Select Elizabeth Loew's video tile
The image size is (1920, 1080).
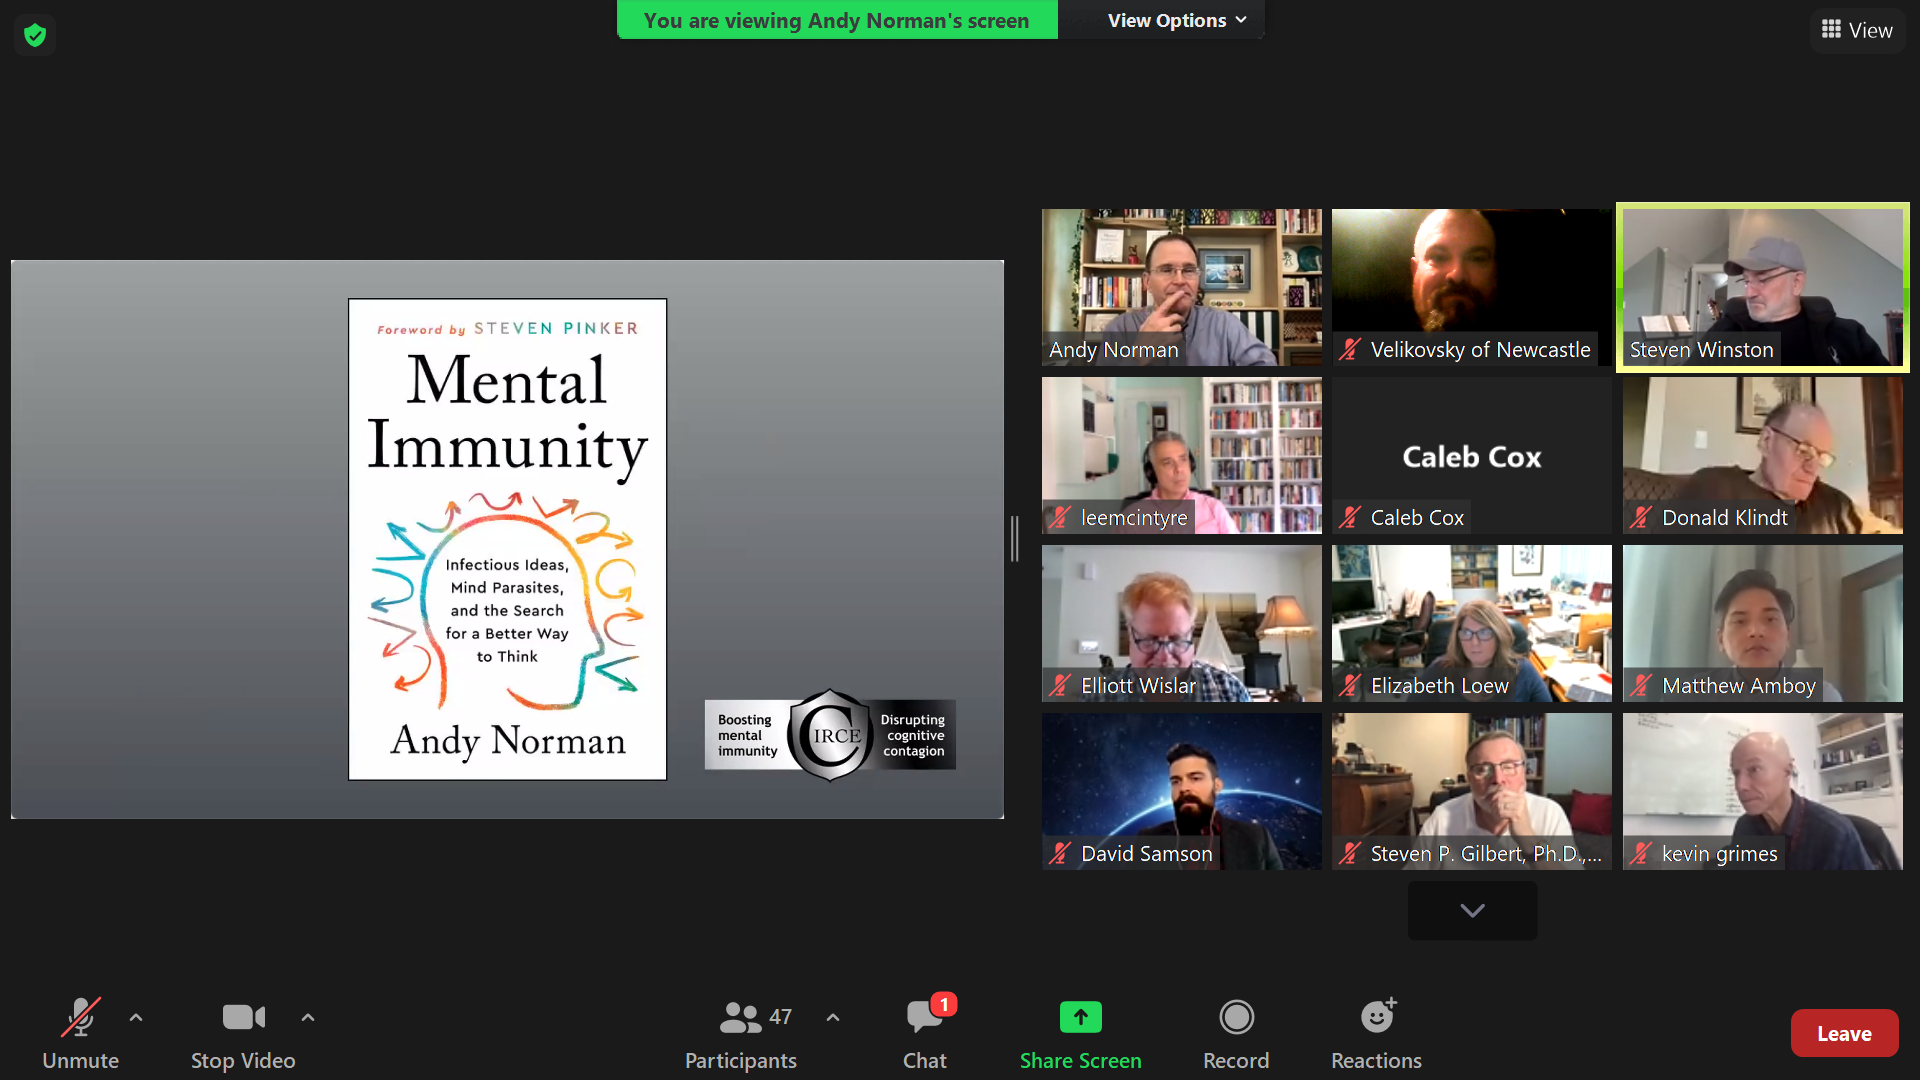pyautogui.click(x=1471, y=622)
